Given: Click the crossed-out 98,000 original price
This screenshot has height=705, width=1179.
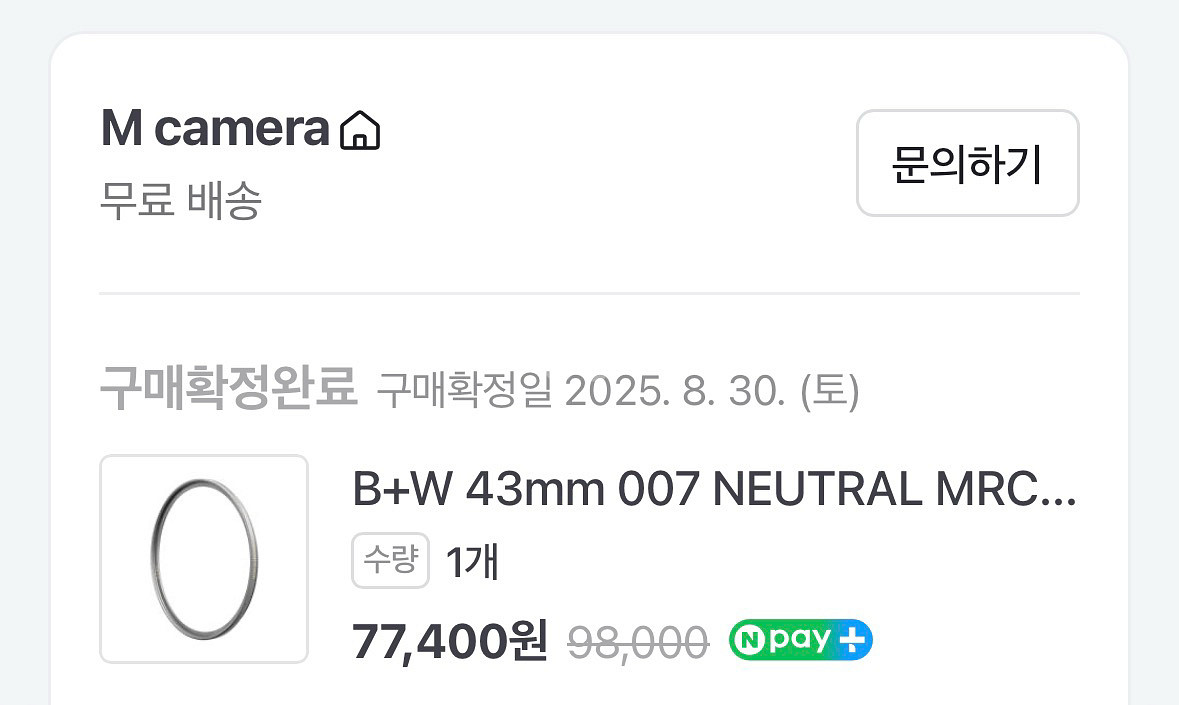Looking at the screenshot, I should tap(638, 642).
